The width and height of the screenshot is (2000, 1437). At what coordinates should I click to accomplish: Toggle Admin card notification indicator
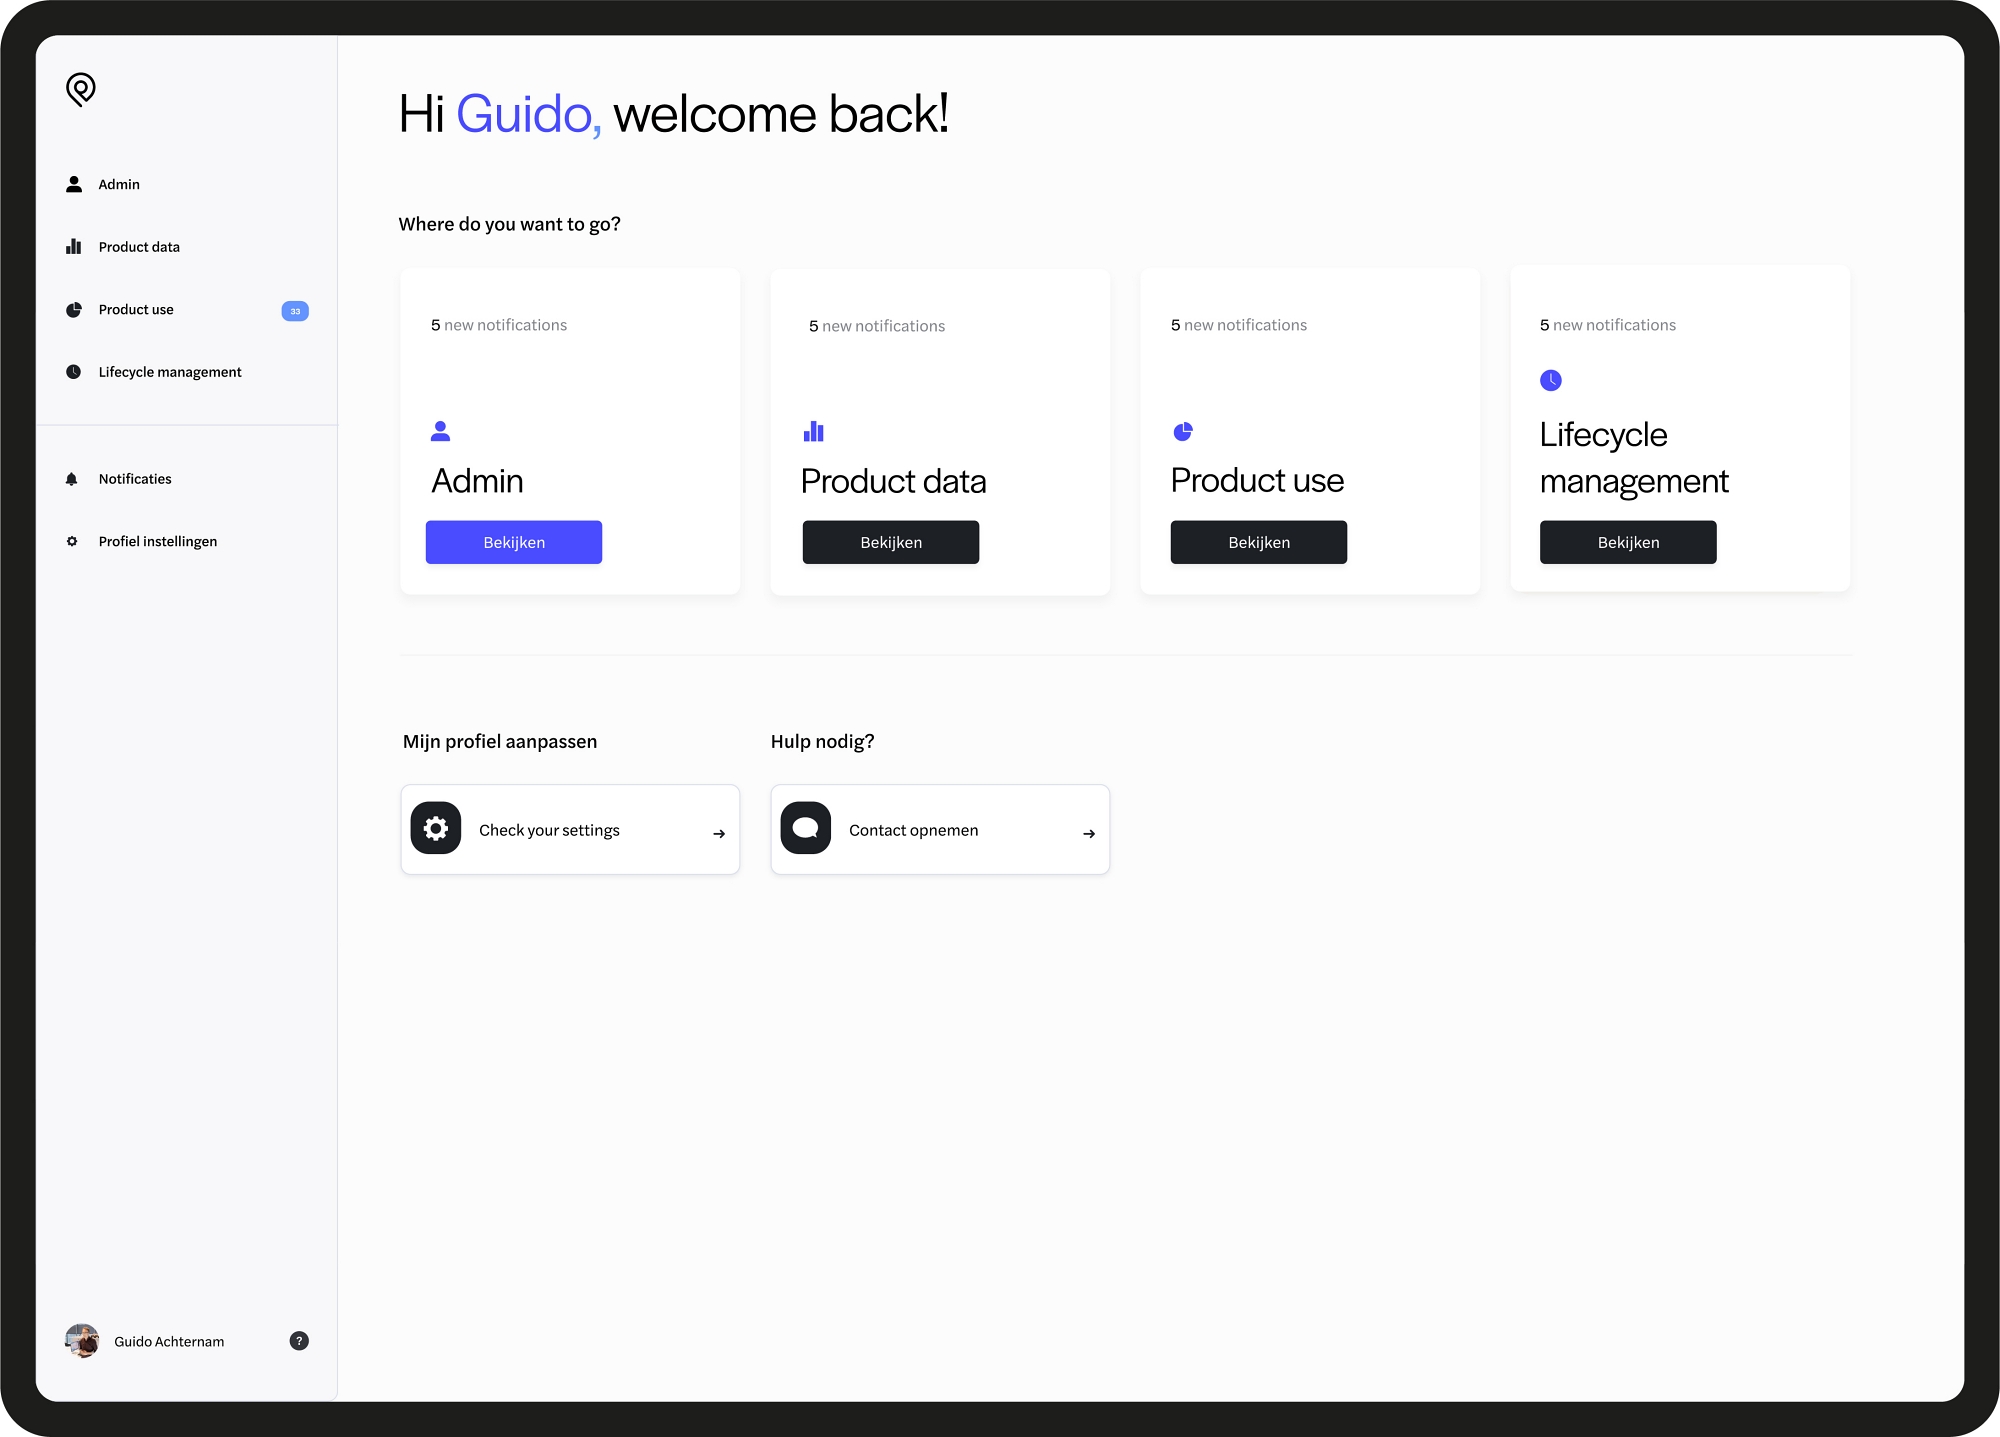tap(497, 325)
